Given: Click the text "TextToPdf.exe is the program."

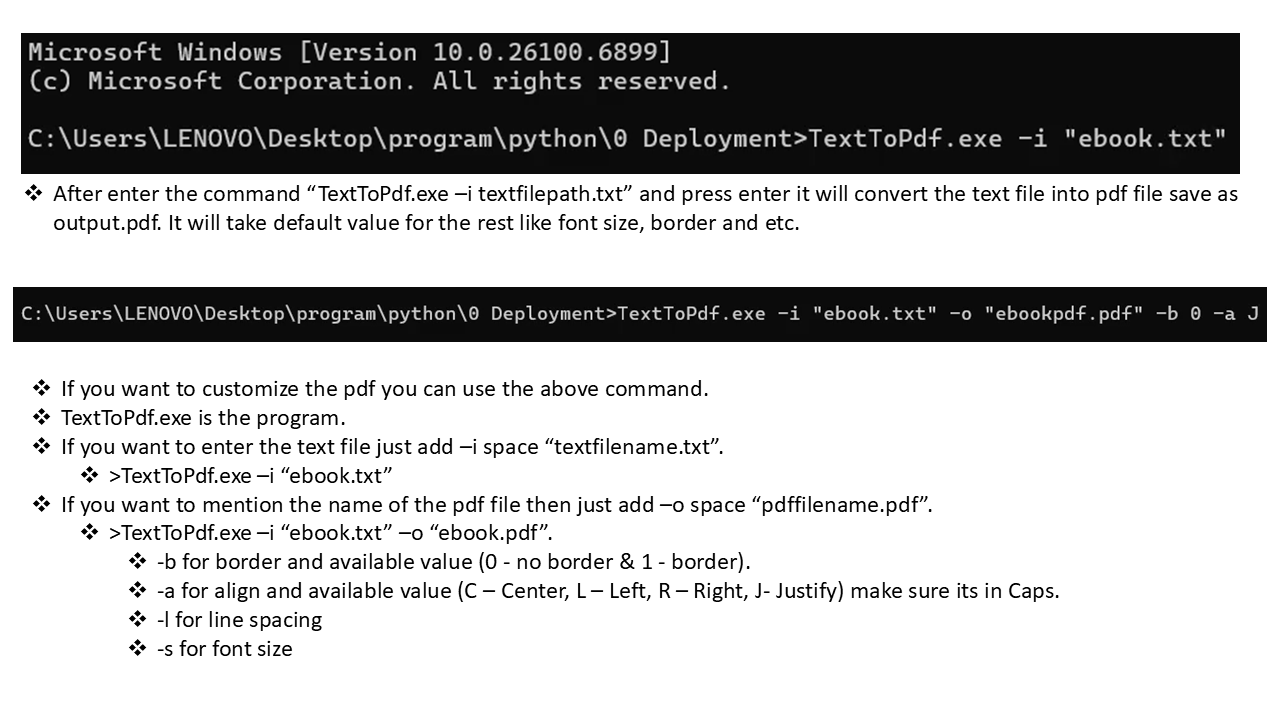Looking at the screenshot, I should point(203,417).
